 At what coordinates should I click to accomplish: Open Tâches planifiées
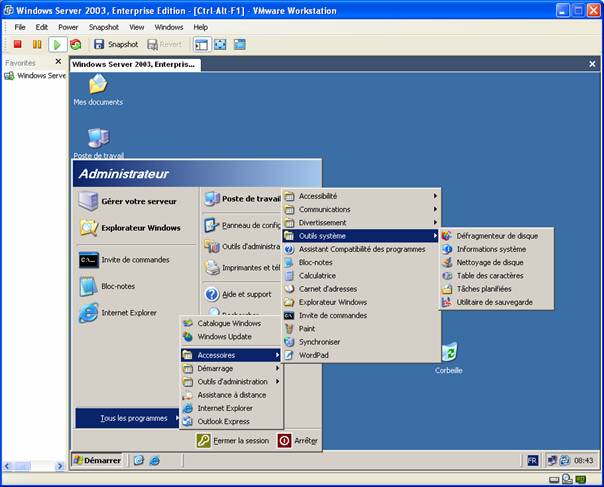click(497, 289)
